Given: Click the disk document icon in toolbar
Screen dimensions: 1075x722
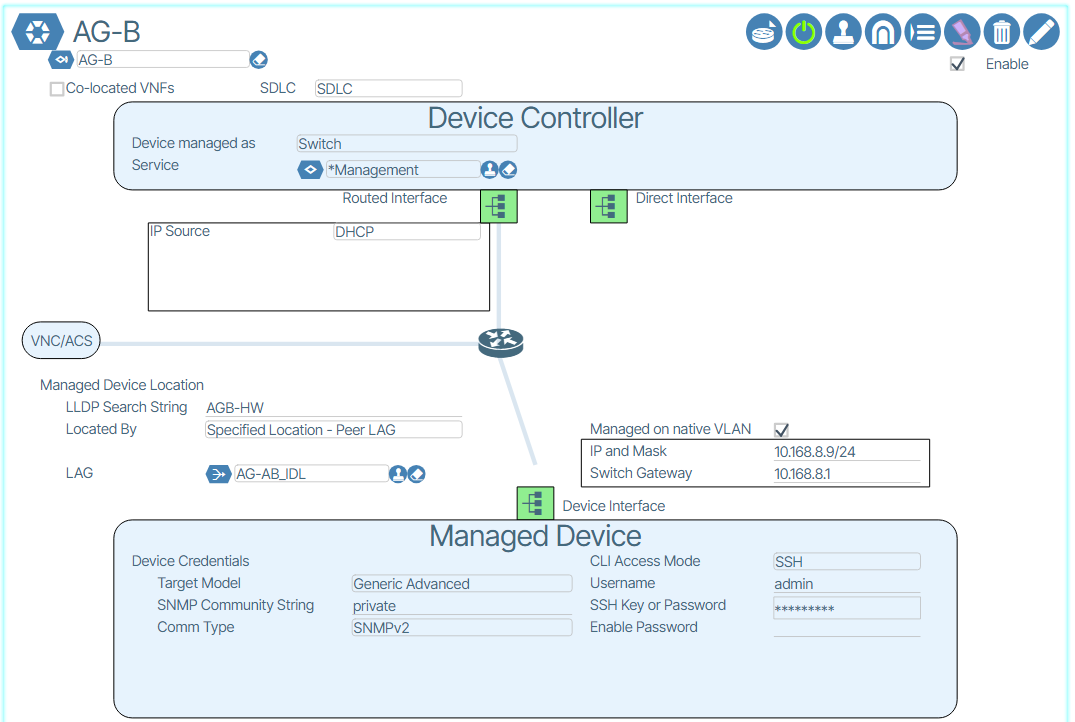Looking at the screenshot, I should [765, 32].
